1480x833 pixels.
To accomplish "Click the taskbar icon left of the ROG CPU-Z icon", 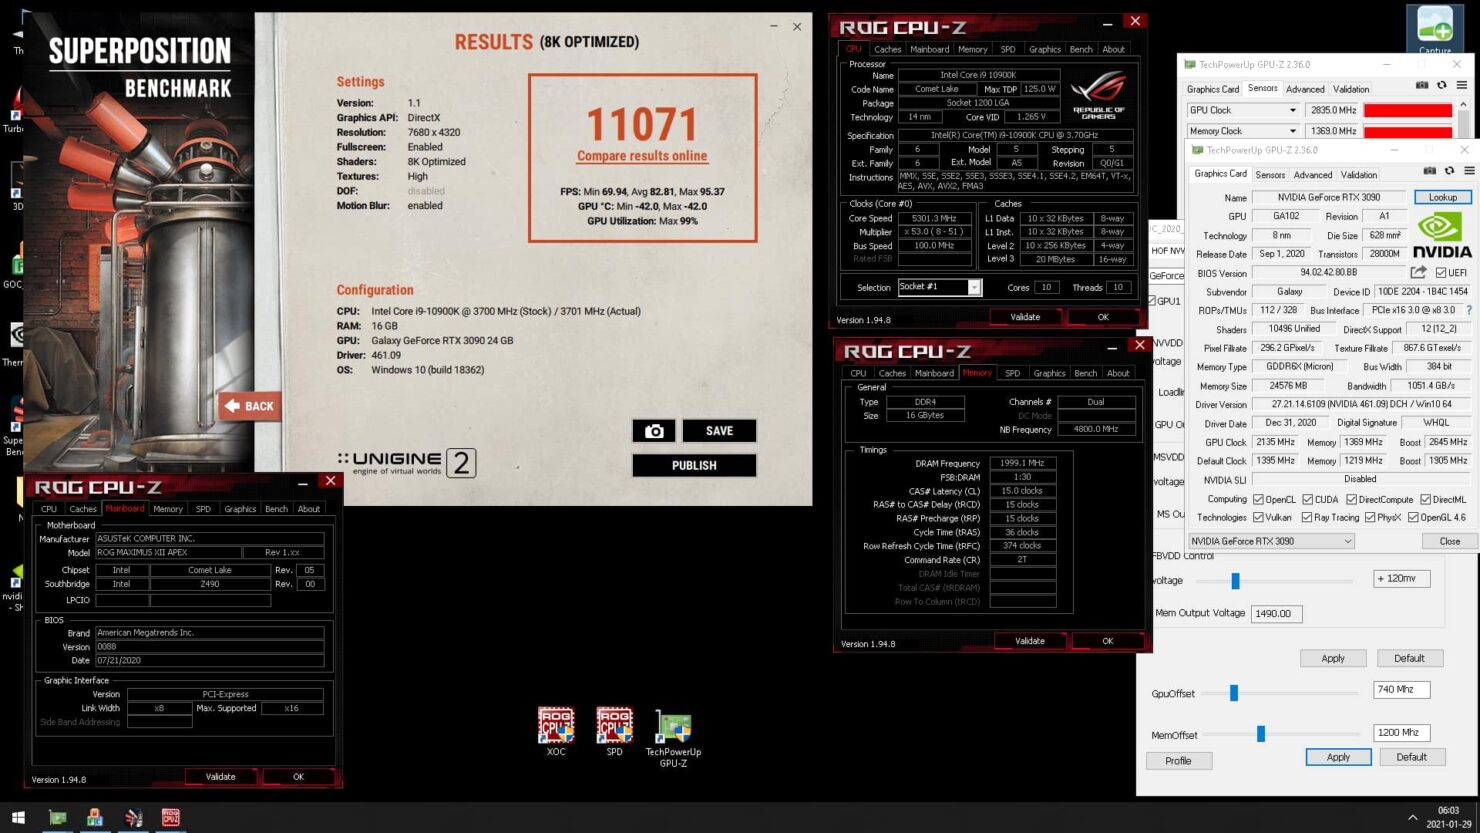I will tap(133, 818).
